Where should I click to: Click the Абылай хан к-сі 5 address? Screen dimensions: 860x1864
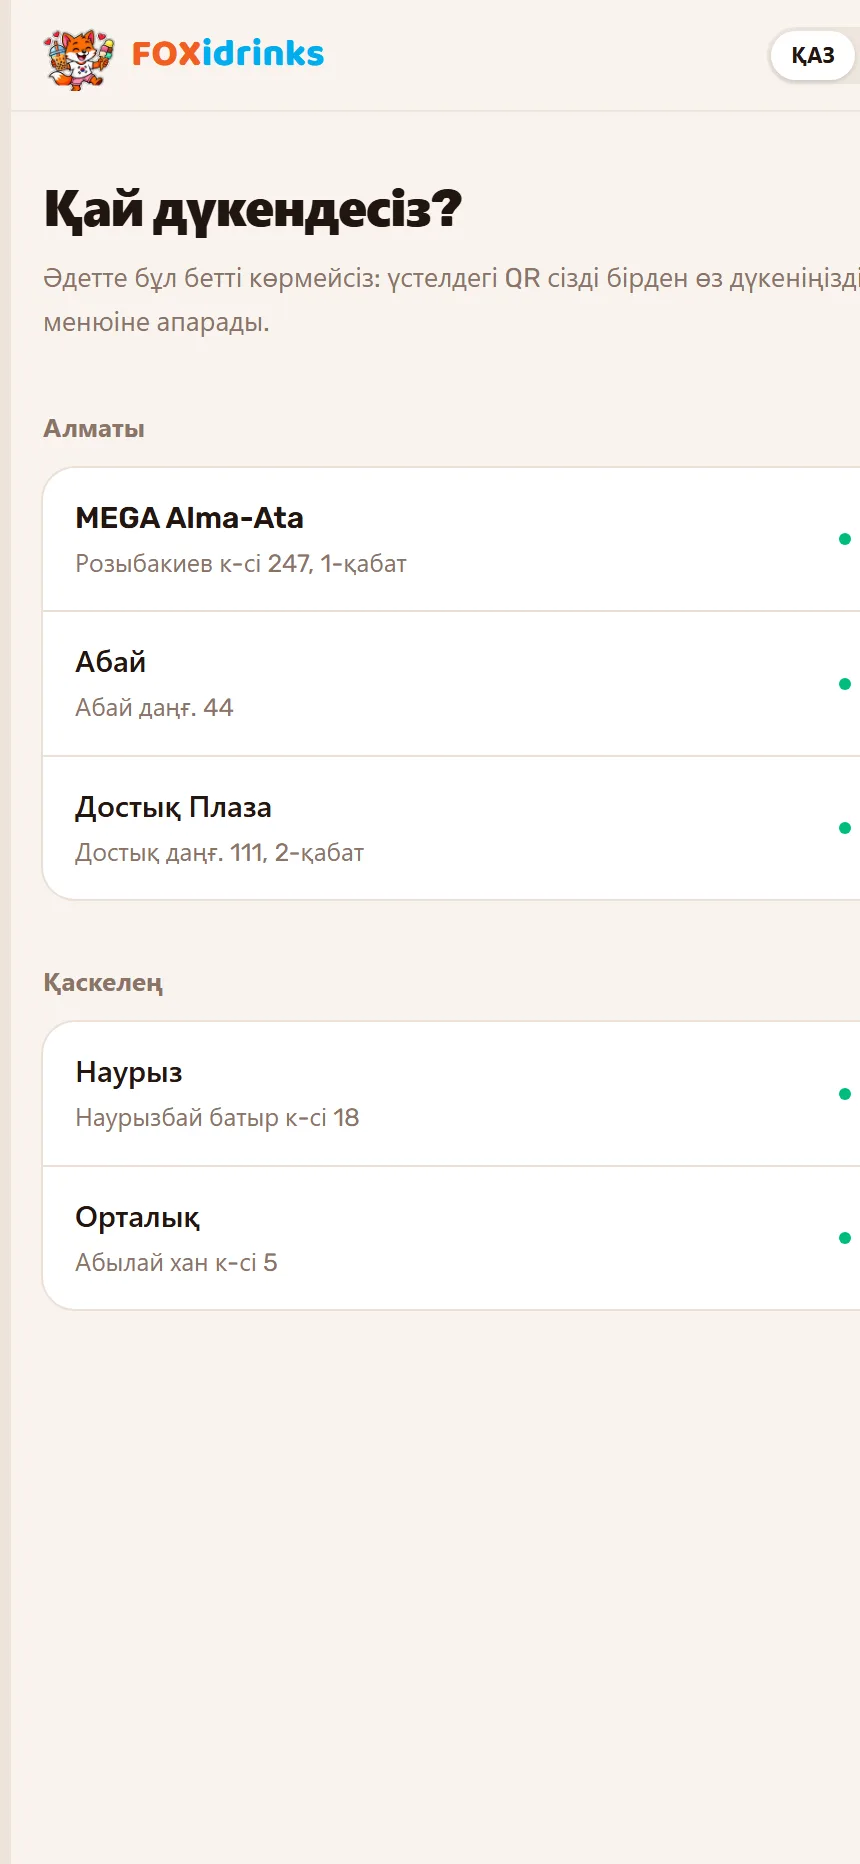tap(176, 1263)
